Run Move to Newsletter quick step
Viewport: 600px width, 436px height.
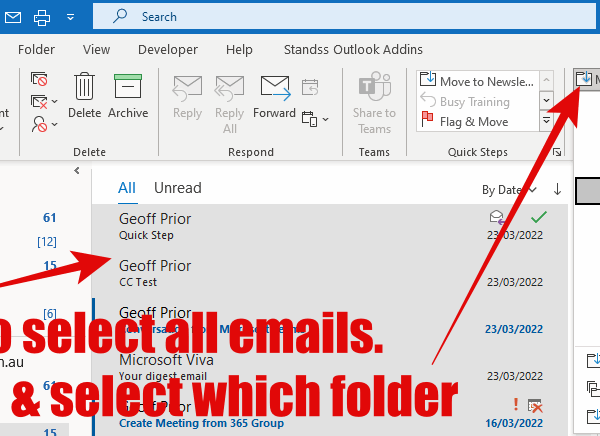point(476,81)
